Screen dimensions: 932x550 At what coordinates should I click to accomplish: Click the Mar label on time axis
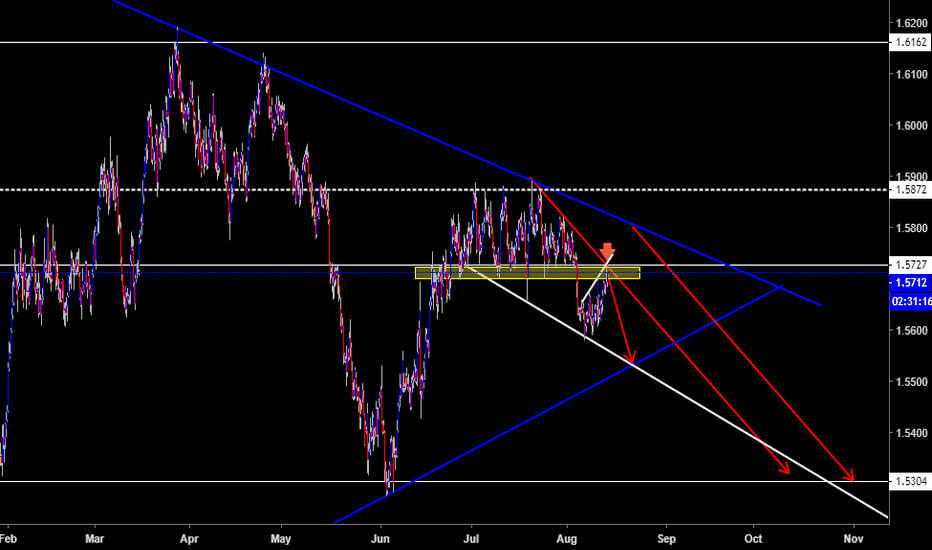[95, 539]
